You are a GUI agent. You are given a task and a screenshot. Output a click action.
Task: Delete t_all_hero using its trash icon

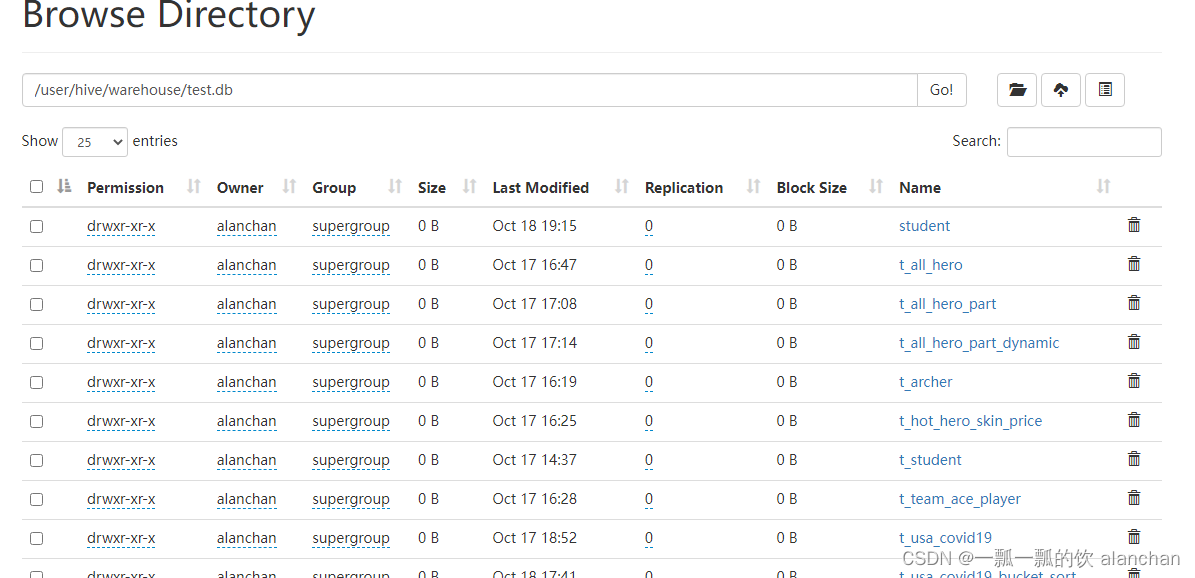(x=1134, y=264)
